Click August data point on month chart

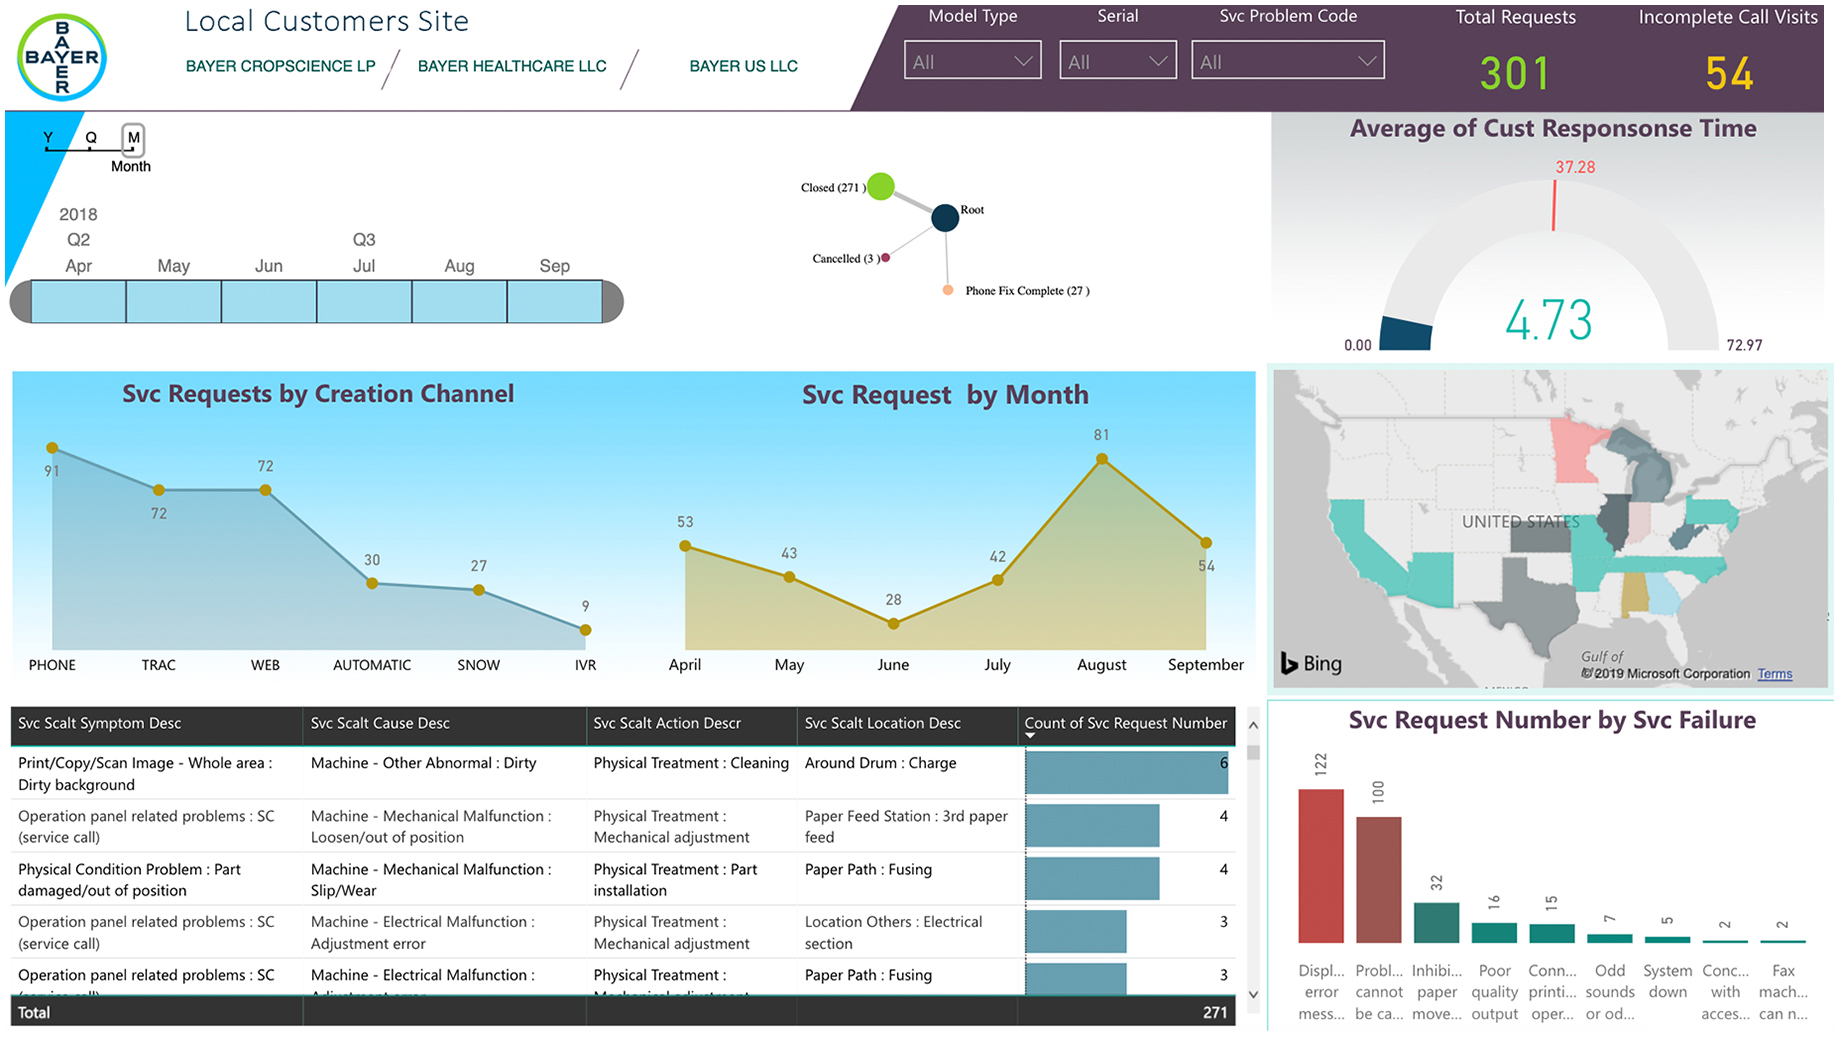click(1101, 459)
